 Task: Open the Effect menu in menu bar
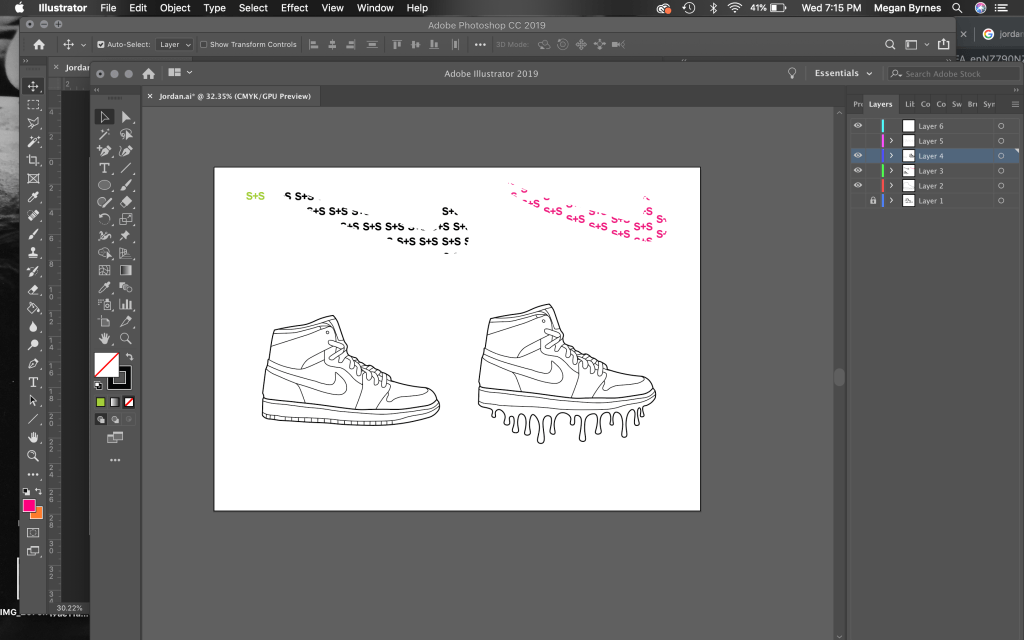[x=294, y=8]
